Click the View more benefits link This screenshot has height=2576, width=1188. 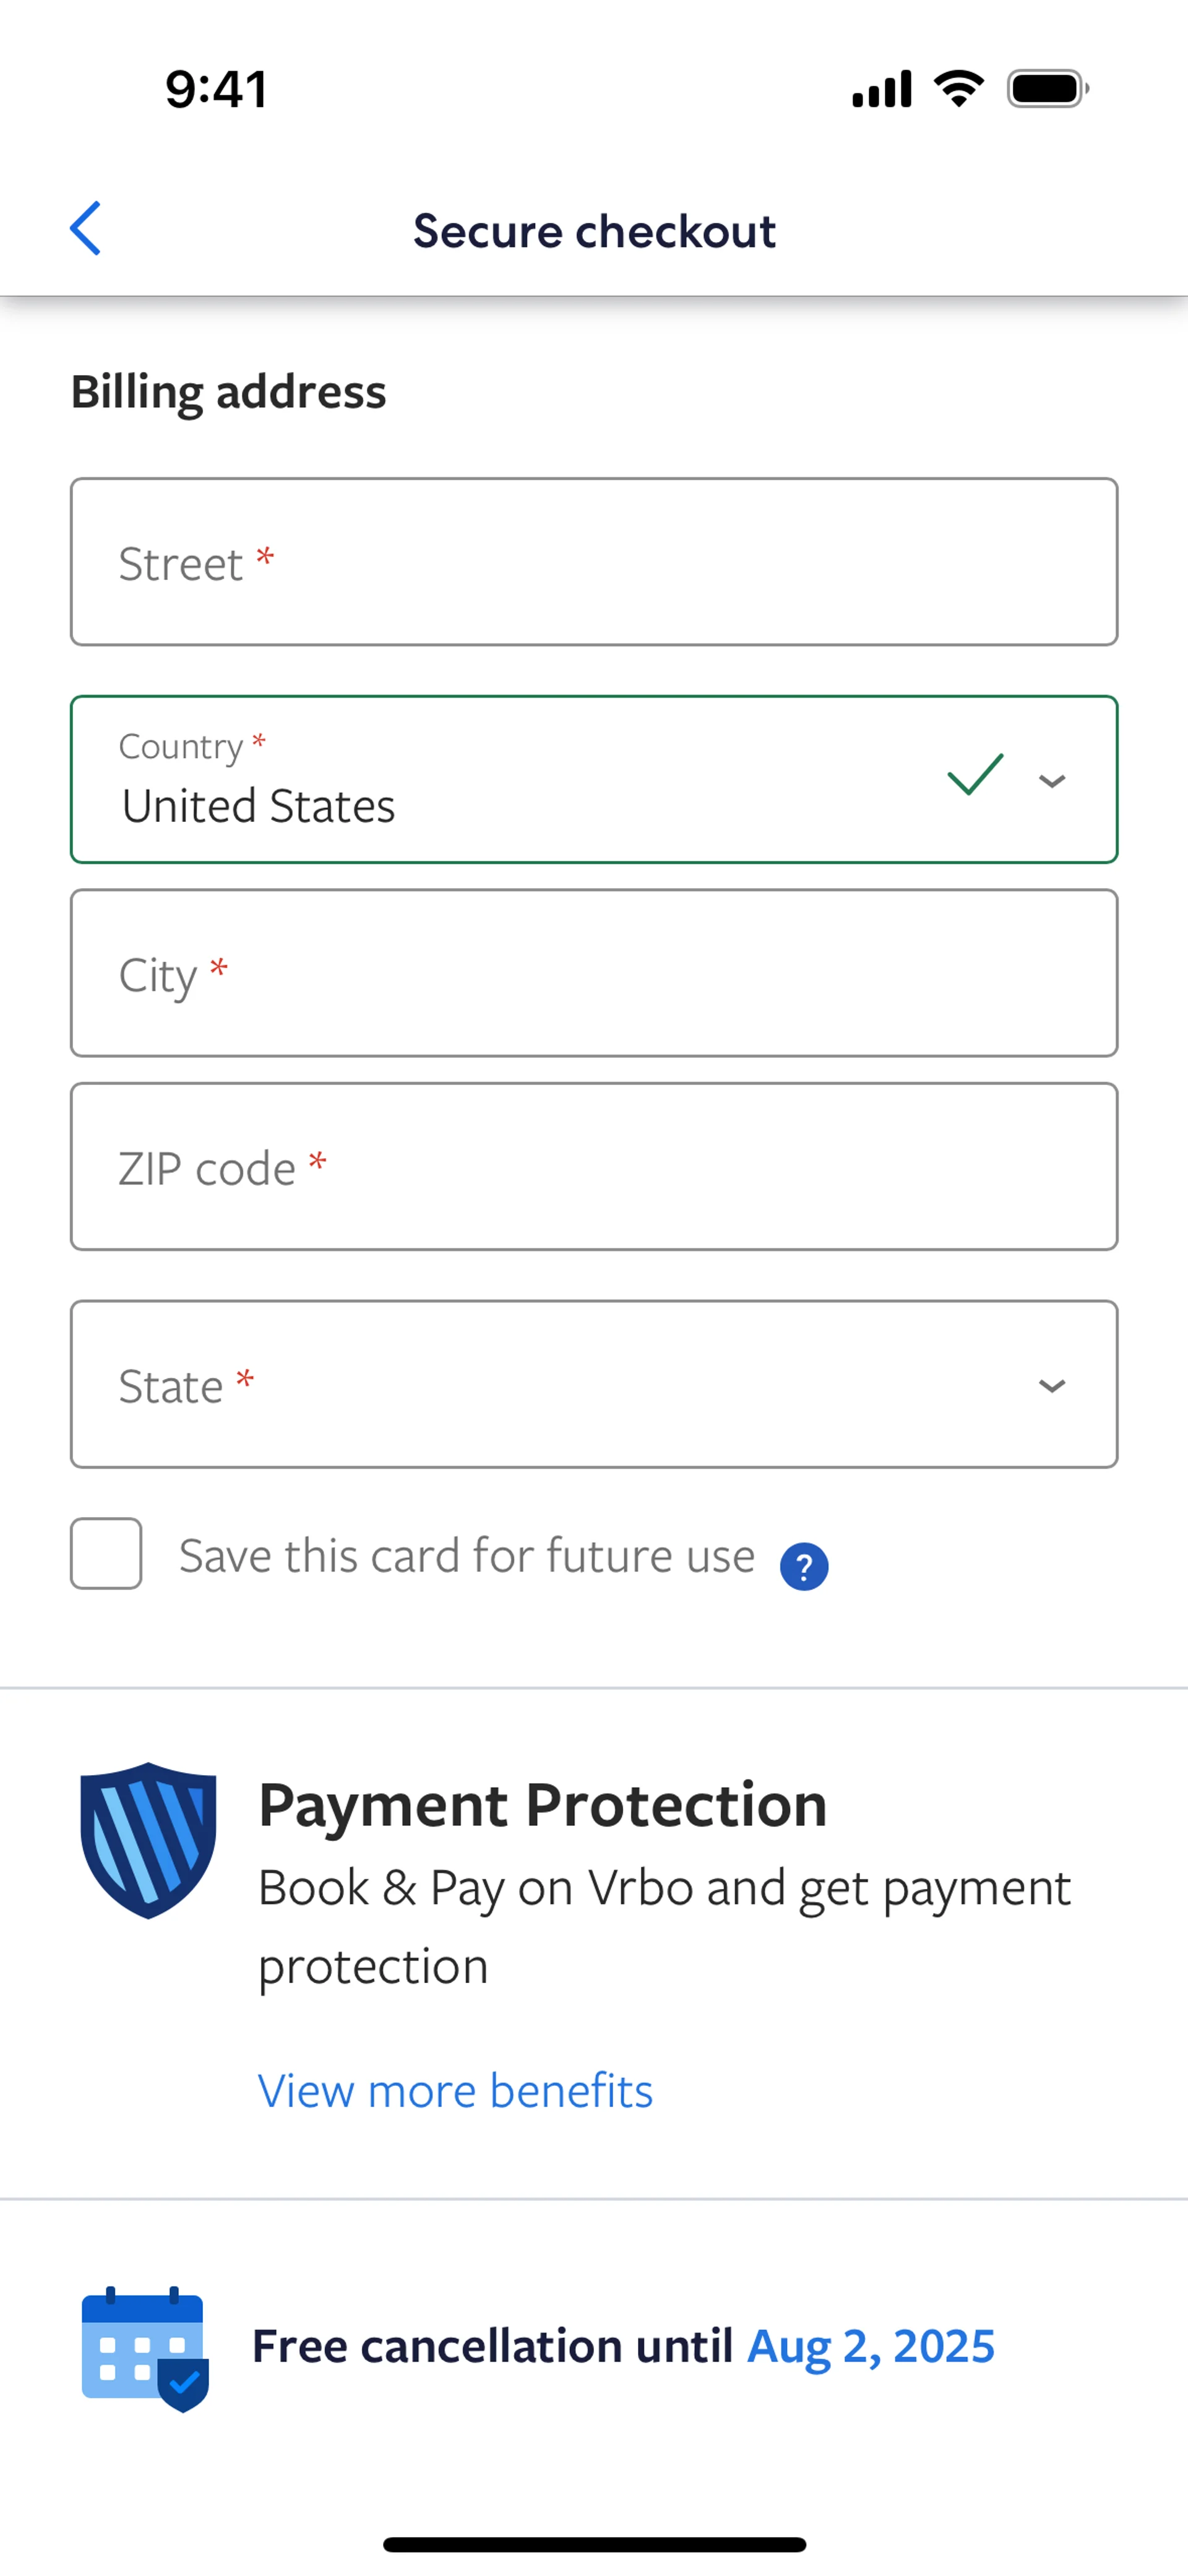(x=455, y=2090)
